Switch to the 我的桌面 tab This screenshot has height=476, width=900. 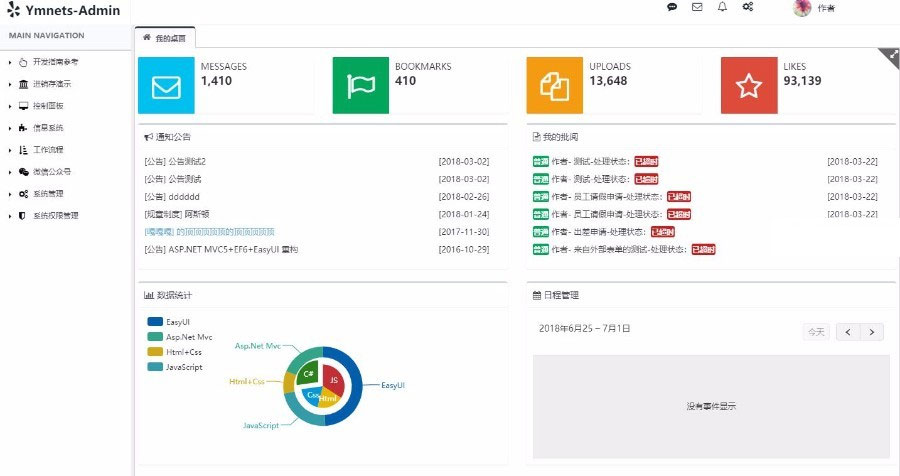point(167,38)
